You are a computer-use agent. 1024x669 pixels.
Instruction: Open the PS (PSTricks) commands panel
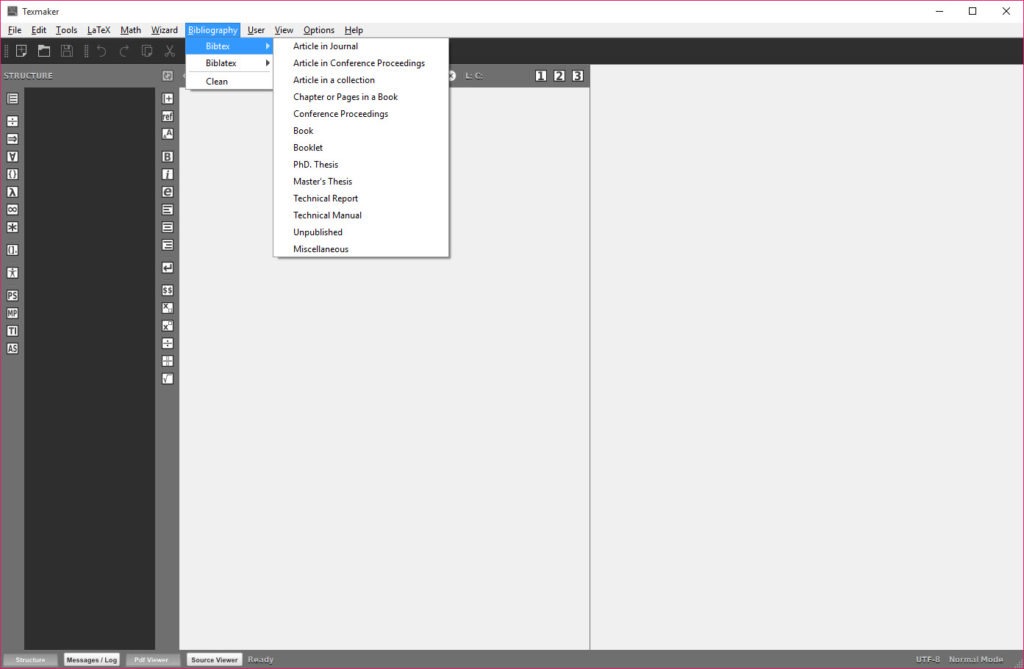coord(12,296)
